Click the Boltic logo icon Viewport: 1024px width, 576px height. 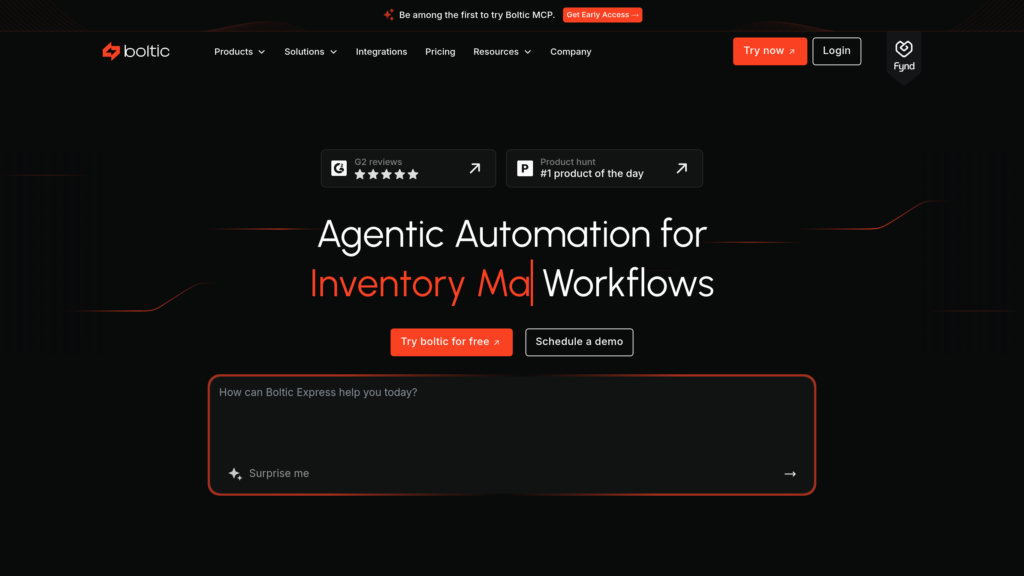tap(111, 51)
